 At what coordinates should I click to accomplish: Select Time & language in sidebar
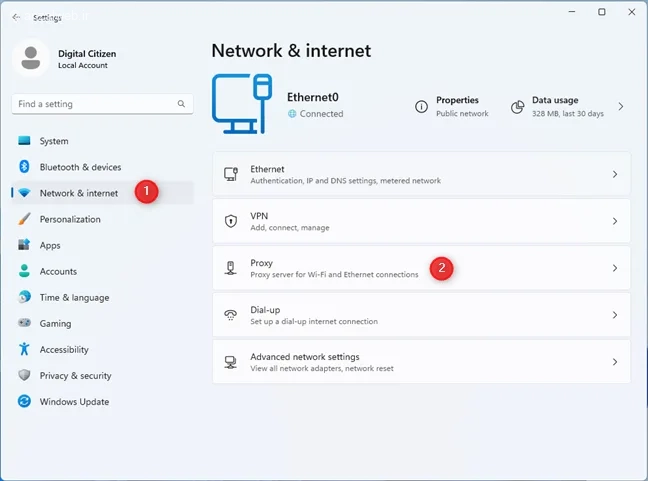pyautogui.click(x=74, y=297)
